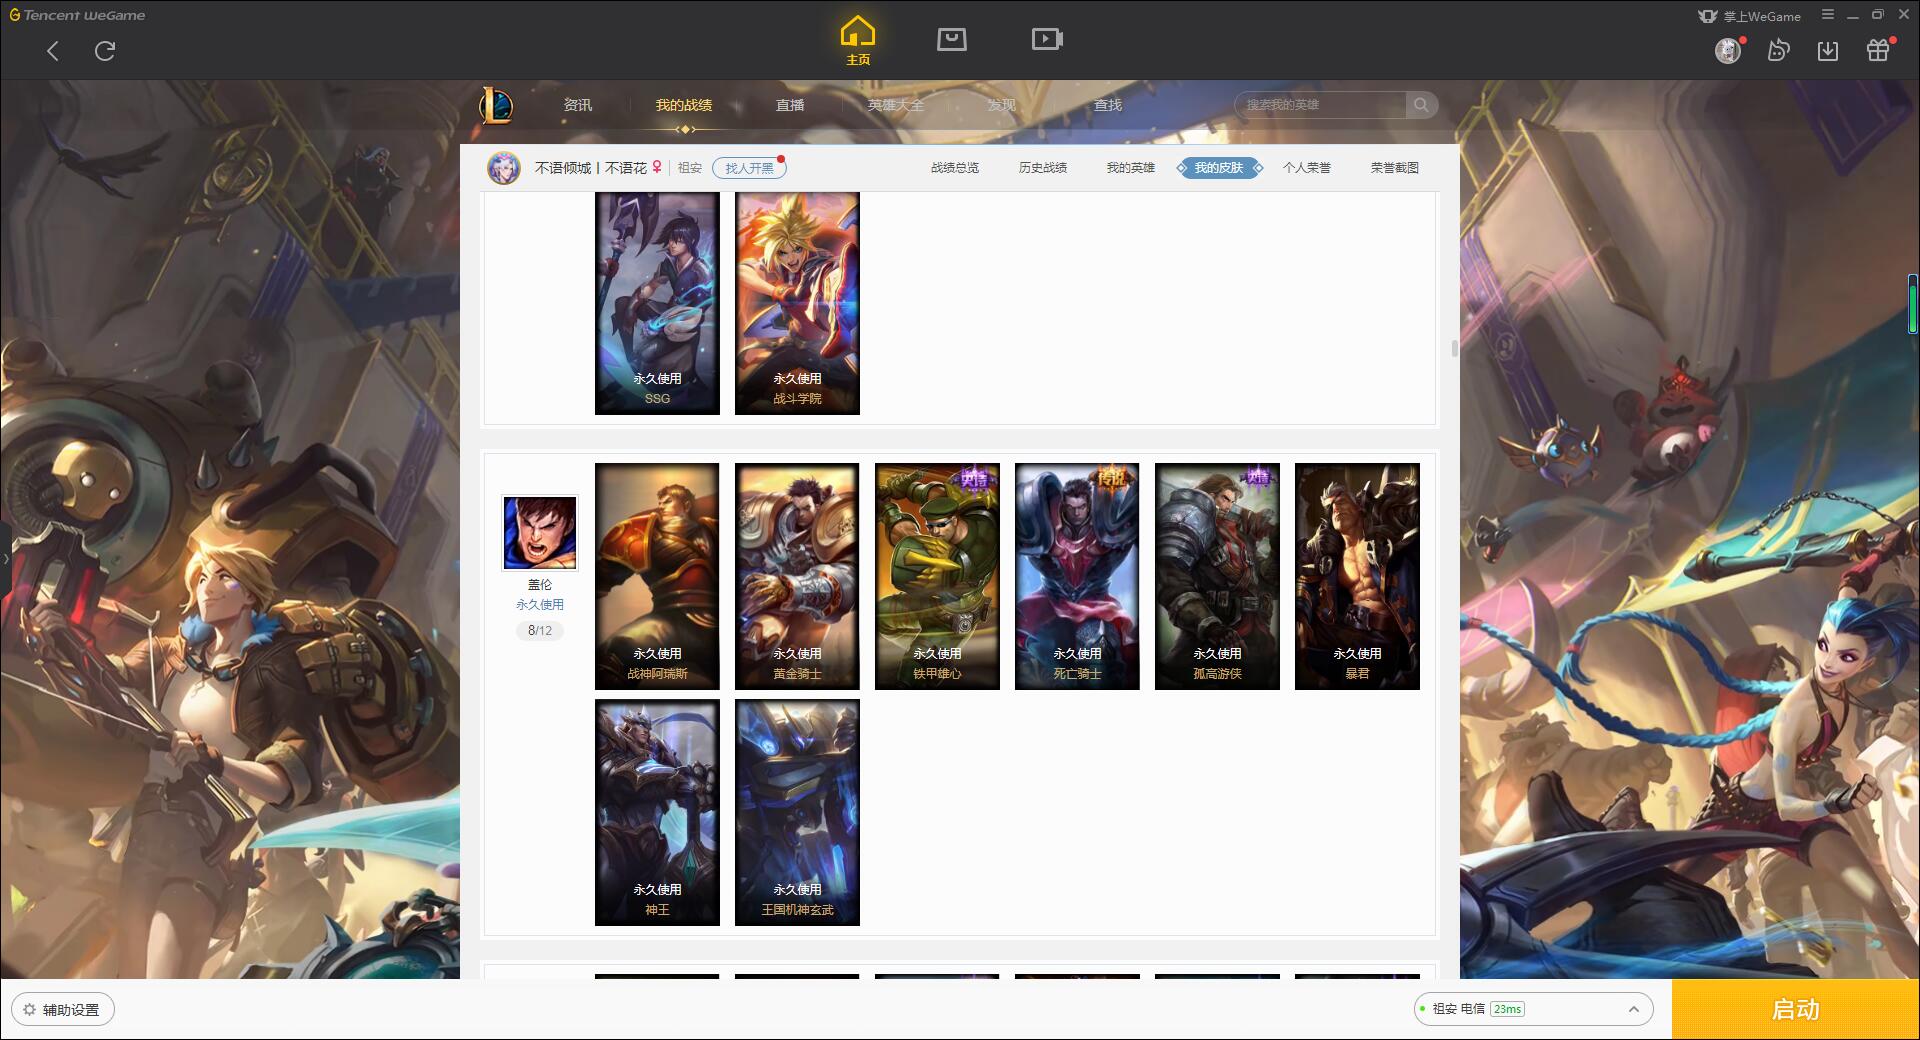Open the 暴君 skin thumbnail
This screenshot has height=1040, width=1920.
1357,576
